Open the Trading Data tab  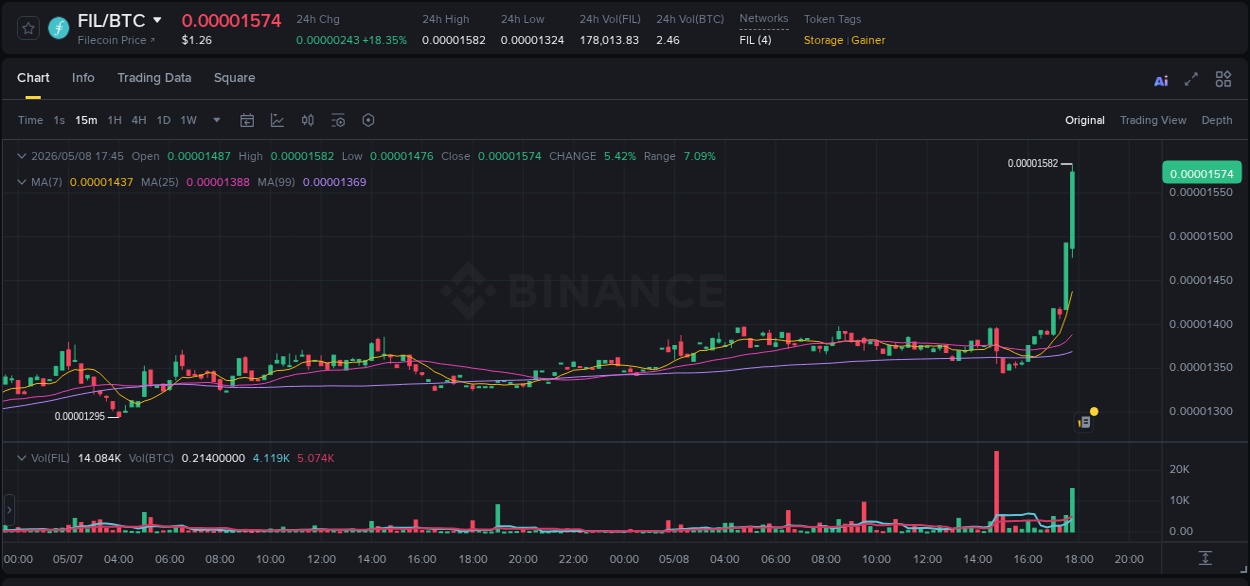(154, 78)
